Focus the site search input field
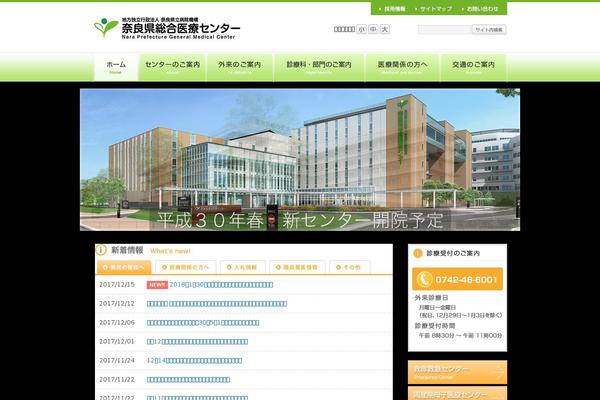Image resolution: width=600 pixels, height=400 pixels. pos(445,29)
